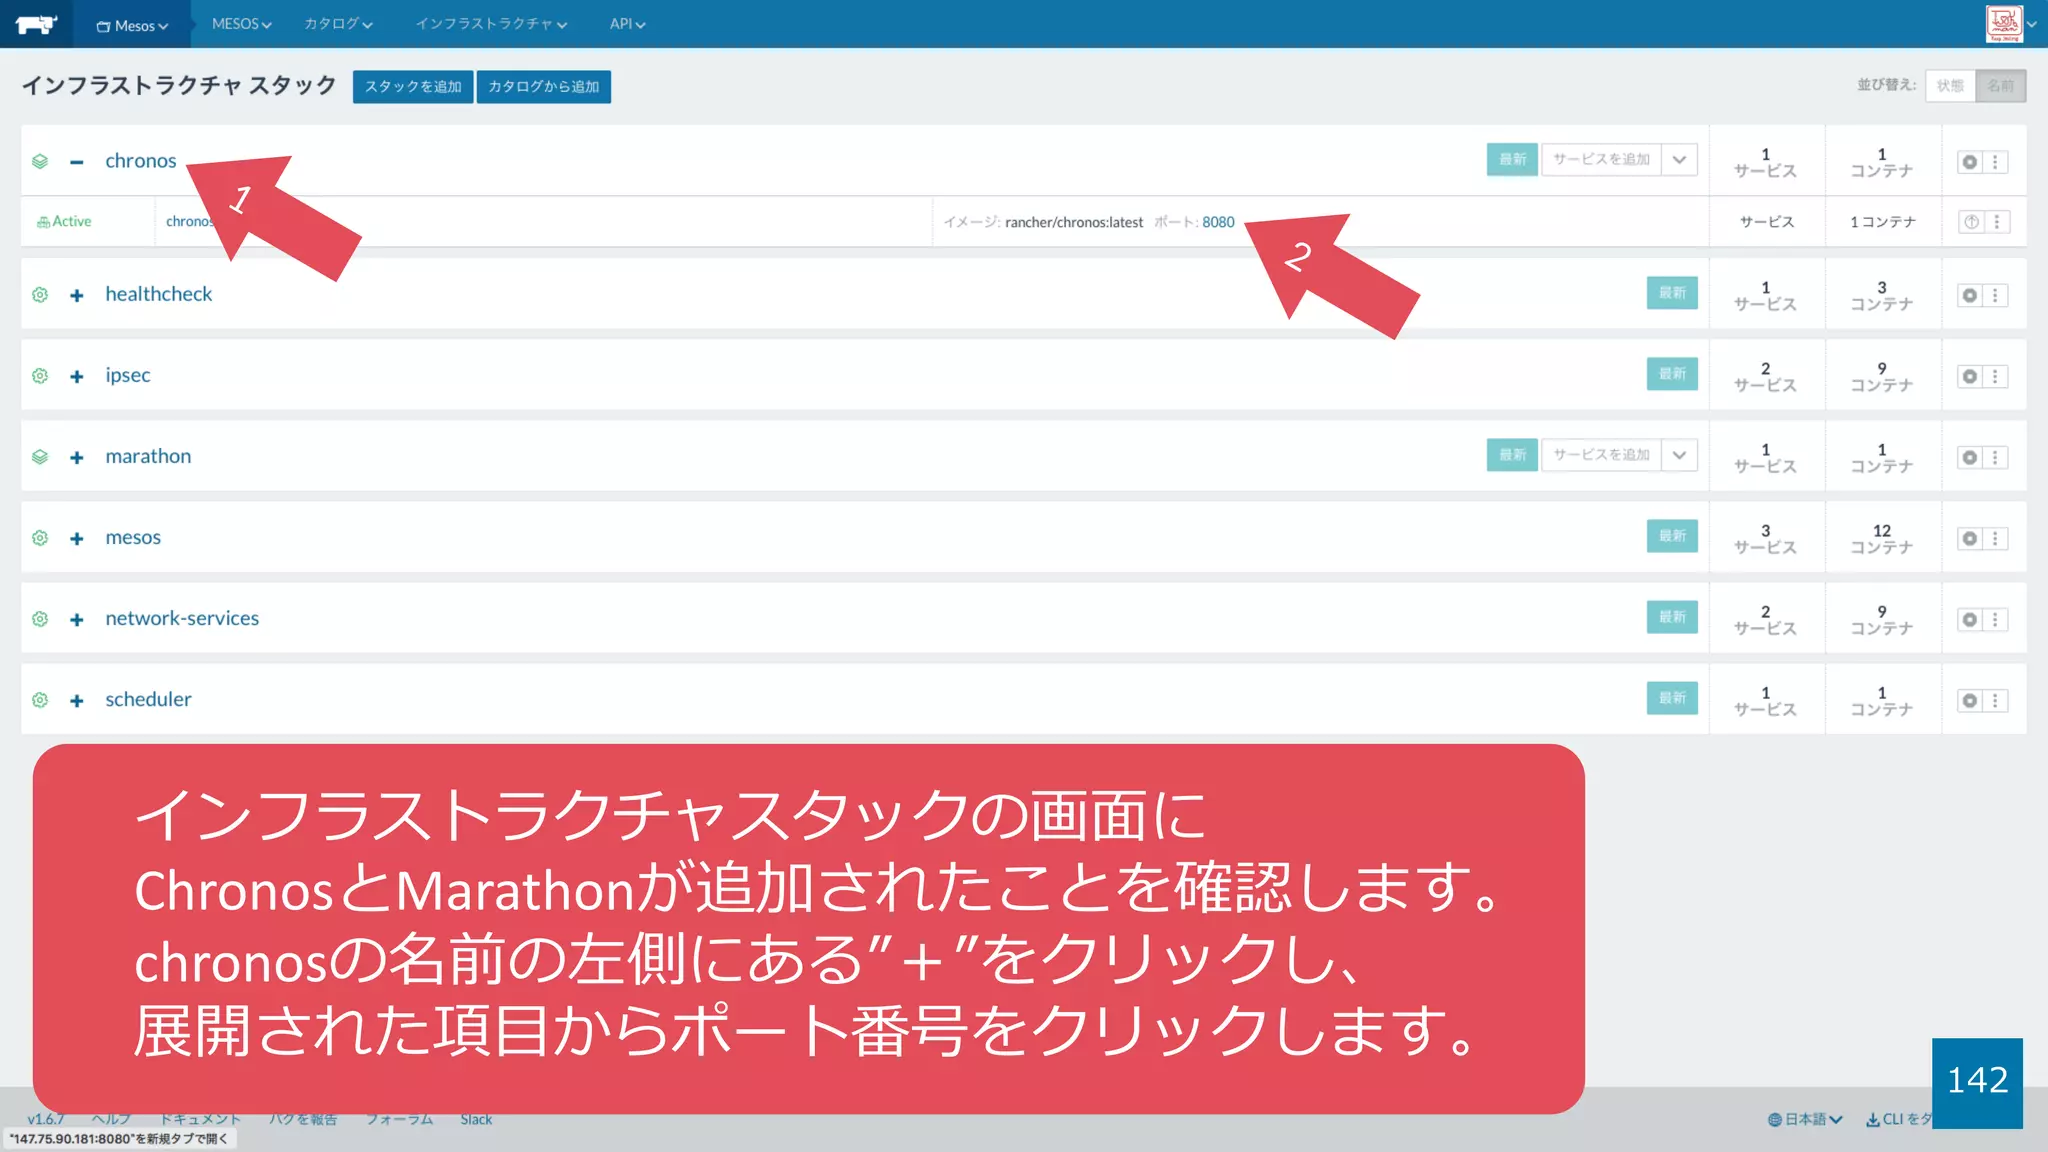The image size is (2048, 1152).
Task: Expand the network-services stack
Action: point(77,620)
